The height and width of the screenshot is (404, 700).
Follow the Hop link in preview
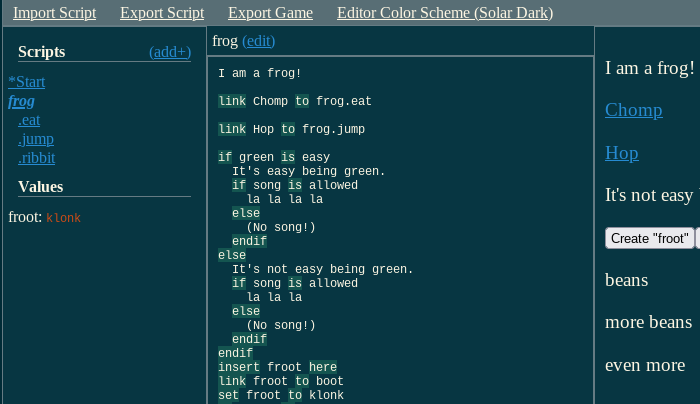pos(621,153)
